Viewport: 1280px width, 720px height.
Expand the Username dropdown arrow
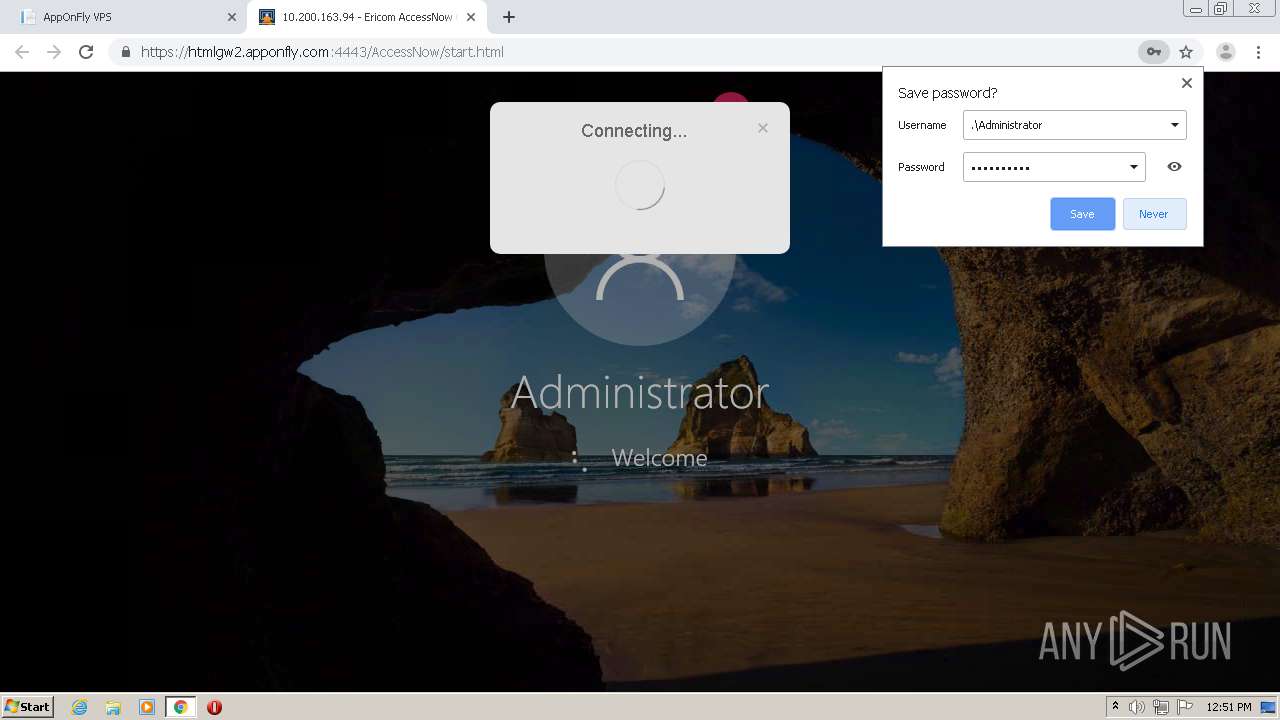coord(1174,125)
